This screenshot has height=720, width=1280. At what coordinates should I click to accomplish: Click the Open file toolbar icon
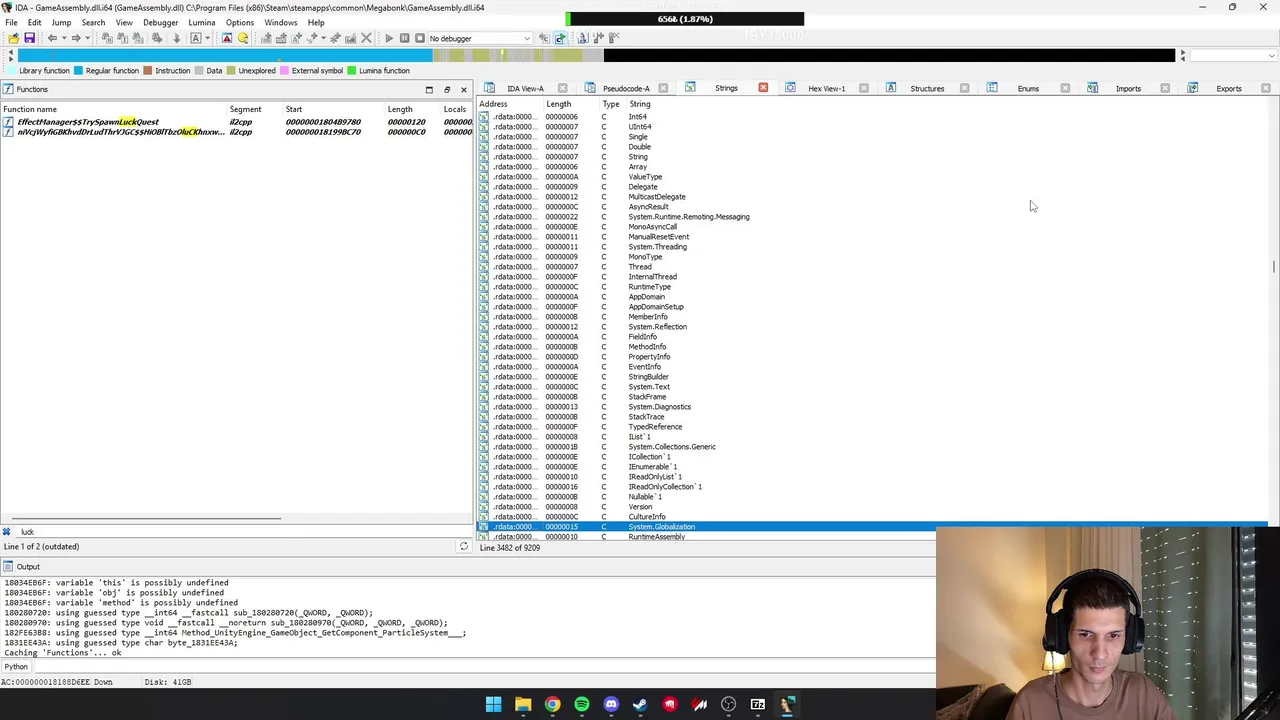(x=13, y=38)
